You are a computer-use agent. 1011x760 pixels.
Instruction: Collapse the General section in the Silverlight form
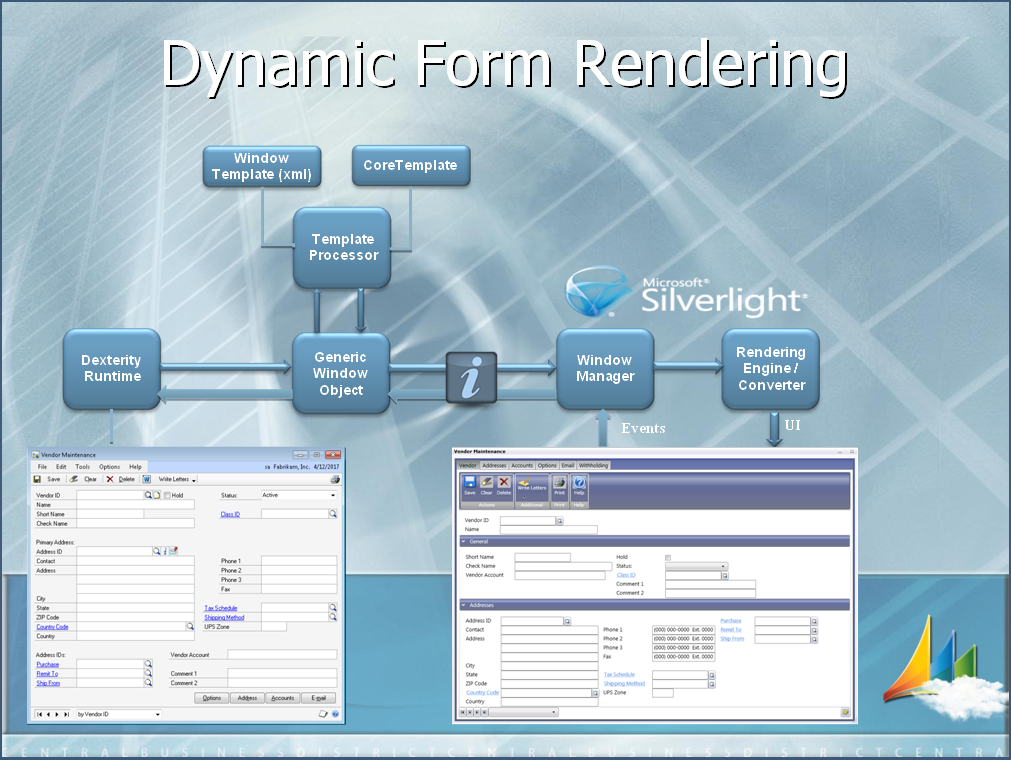tap(461, 541)
